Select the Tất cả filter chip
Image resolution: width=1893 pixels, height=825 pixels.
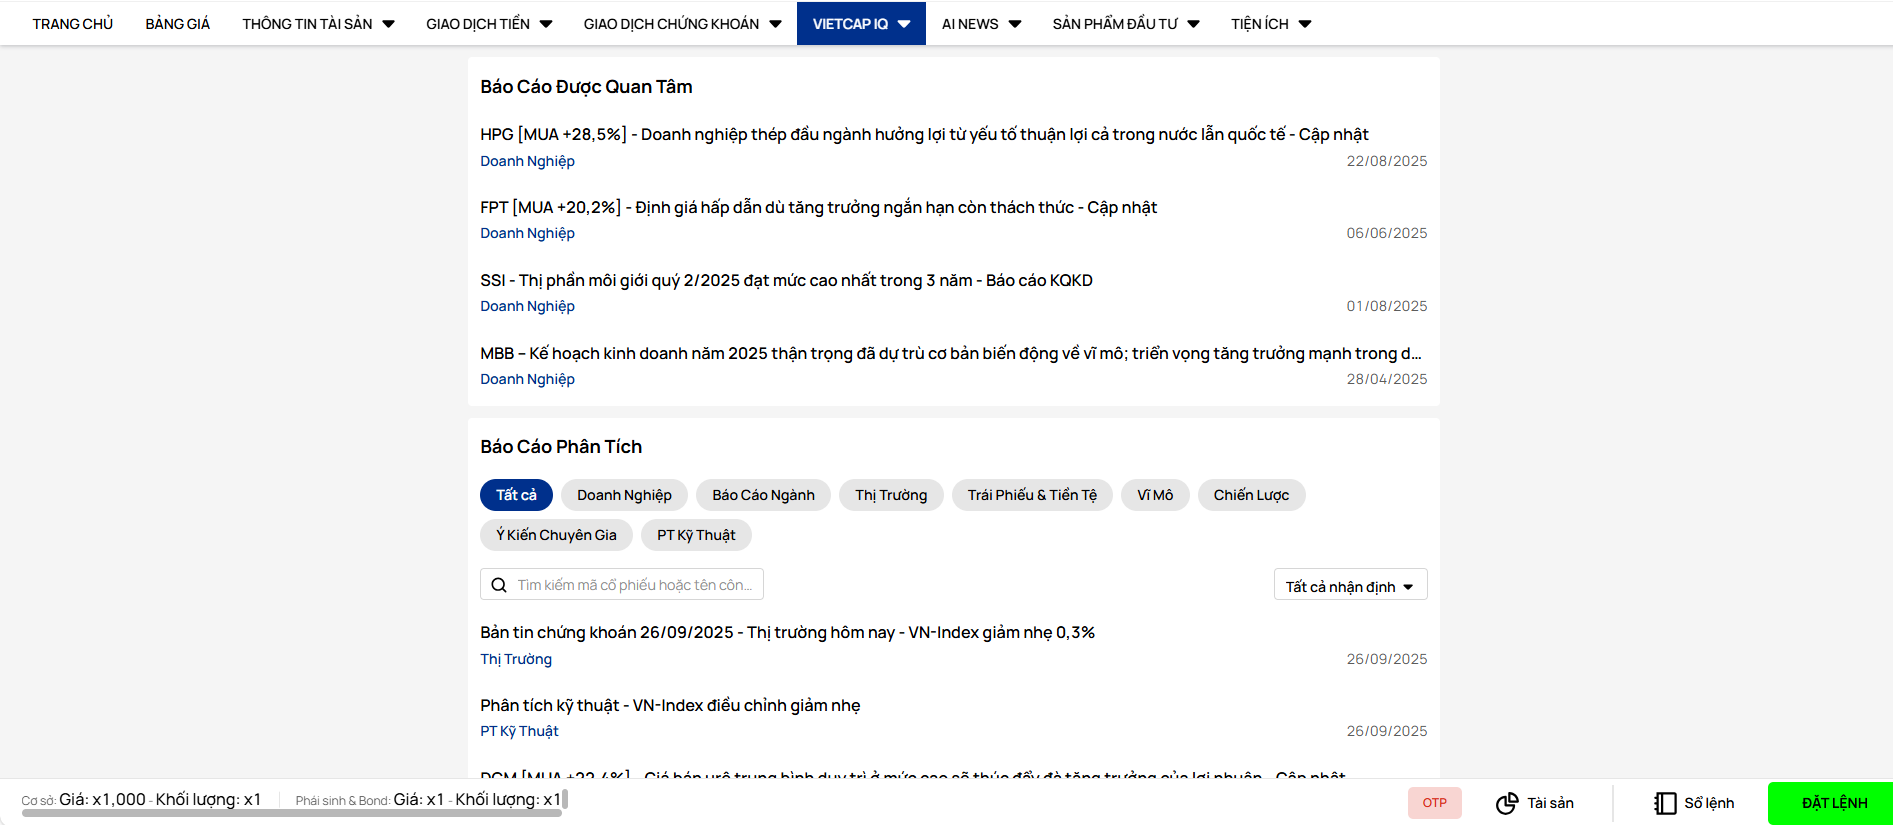pos(516,495)
